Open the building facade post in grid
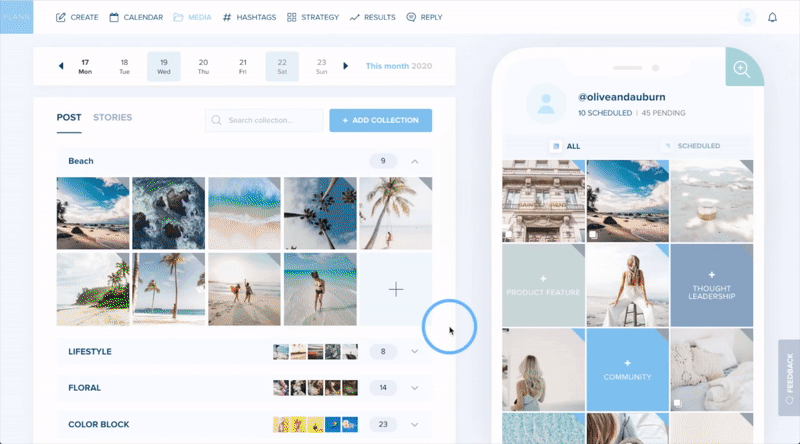 pyautogui.click(x=543, y=201)
